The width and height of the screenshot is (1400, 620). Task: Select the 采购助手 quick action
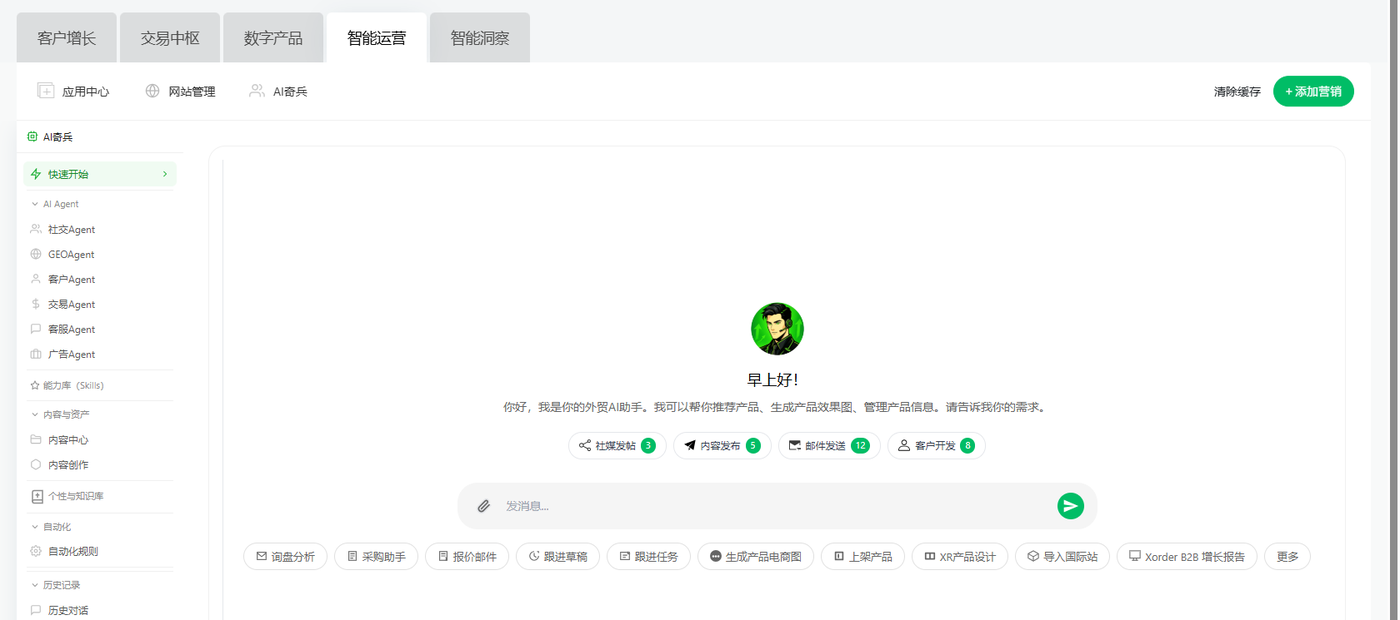point(376,556)
